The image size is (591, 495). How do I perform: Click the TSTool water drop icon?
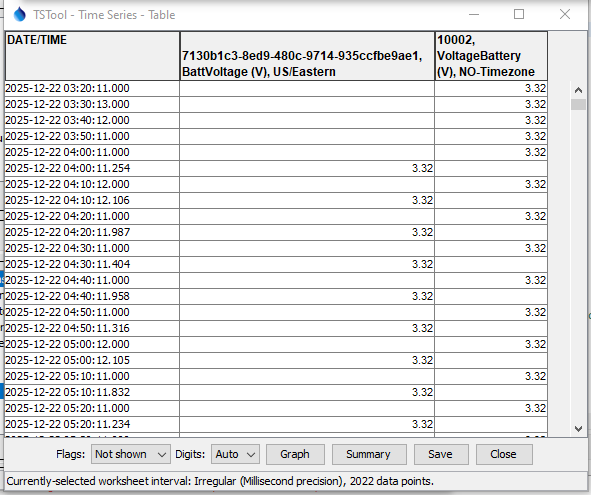tap(19, 15)
